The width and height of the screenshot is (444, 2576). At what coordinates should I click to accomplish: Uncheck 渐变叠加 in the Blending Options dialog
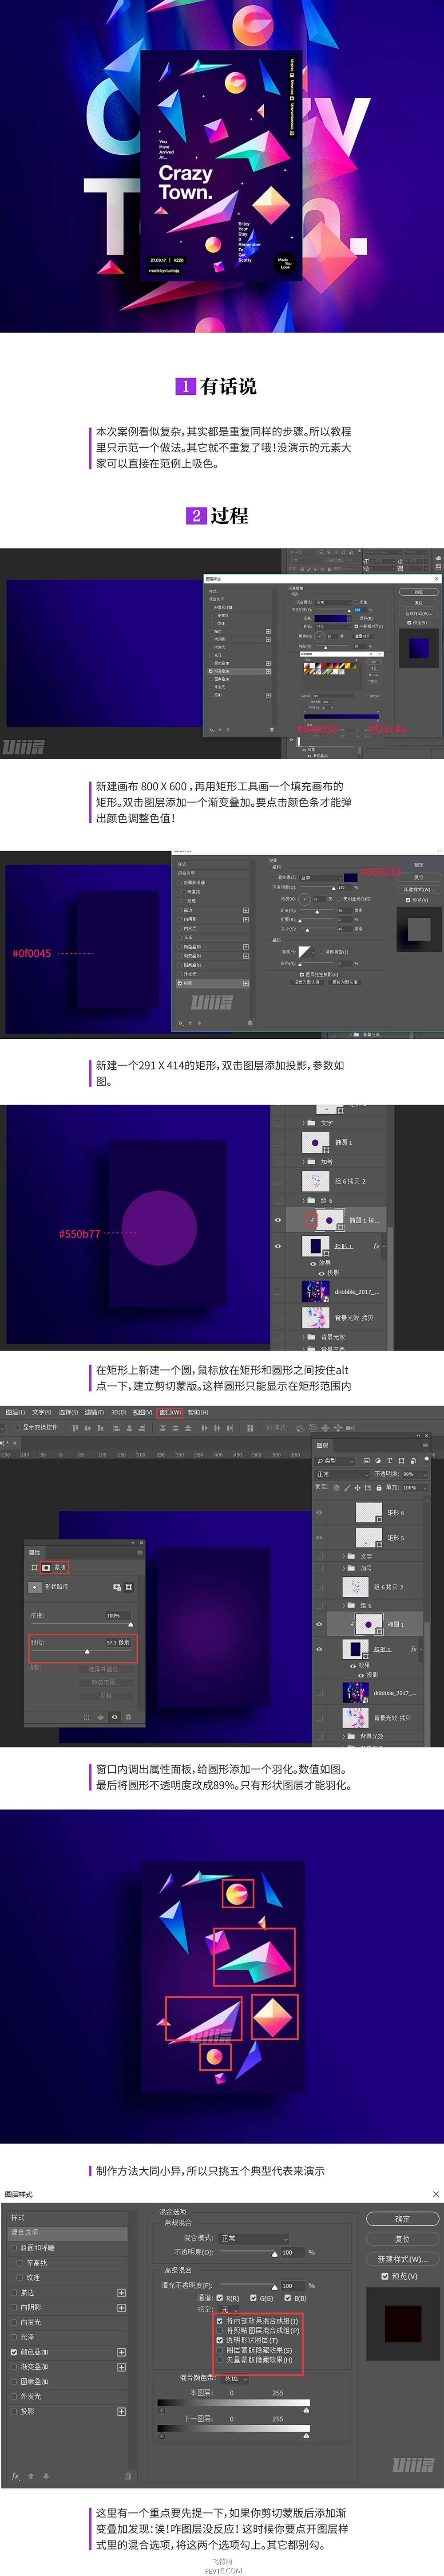coord(15,2367)
